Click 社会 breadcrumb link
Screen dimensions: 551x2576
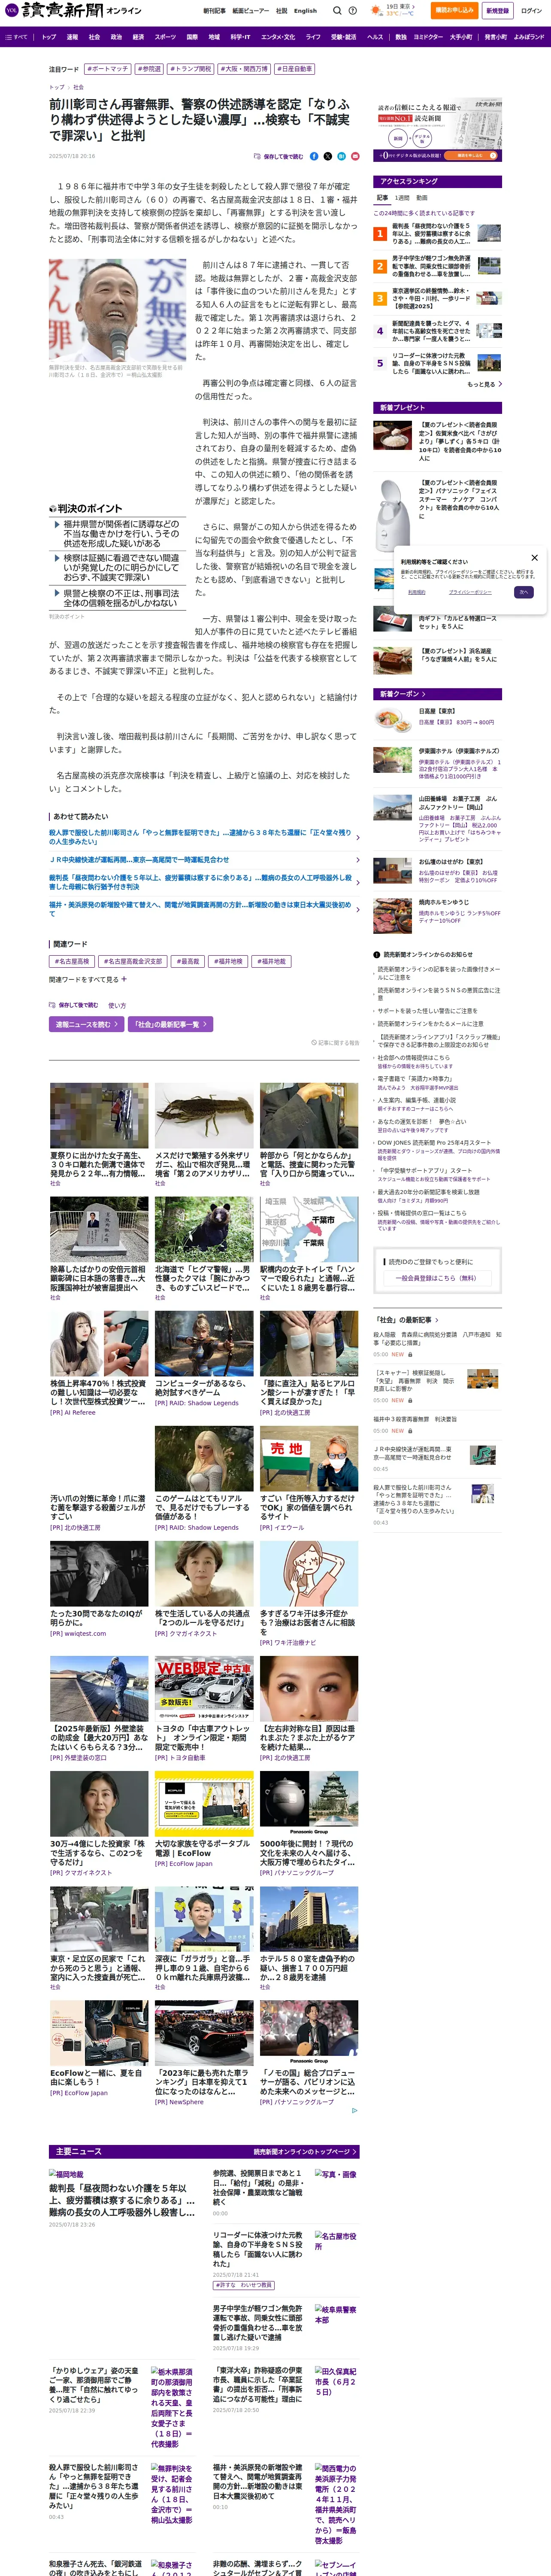point(79,87)
